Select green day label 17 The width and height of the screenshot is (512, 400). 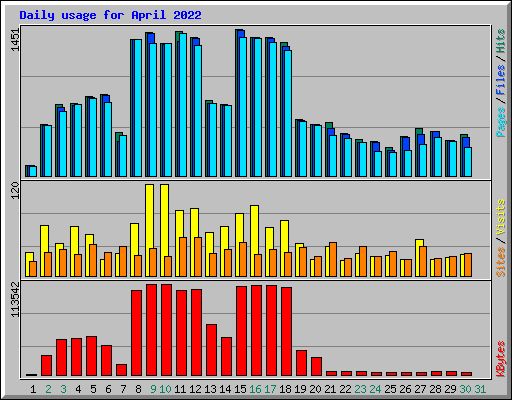[270, 389]
